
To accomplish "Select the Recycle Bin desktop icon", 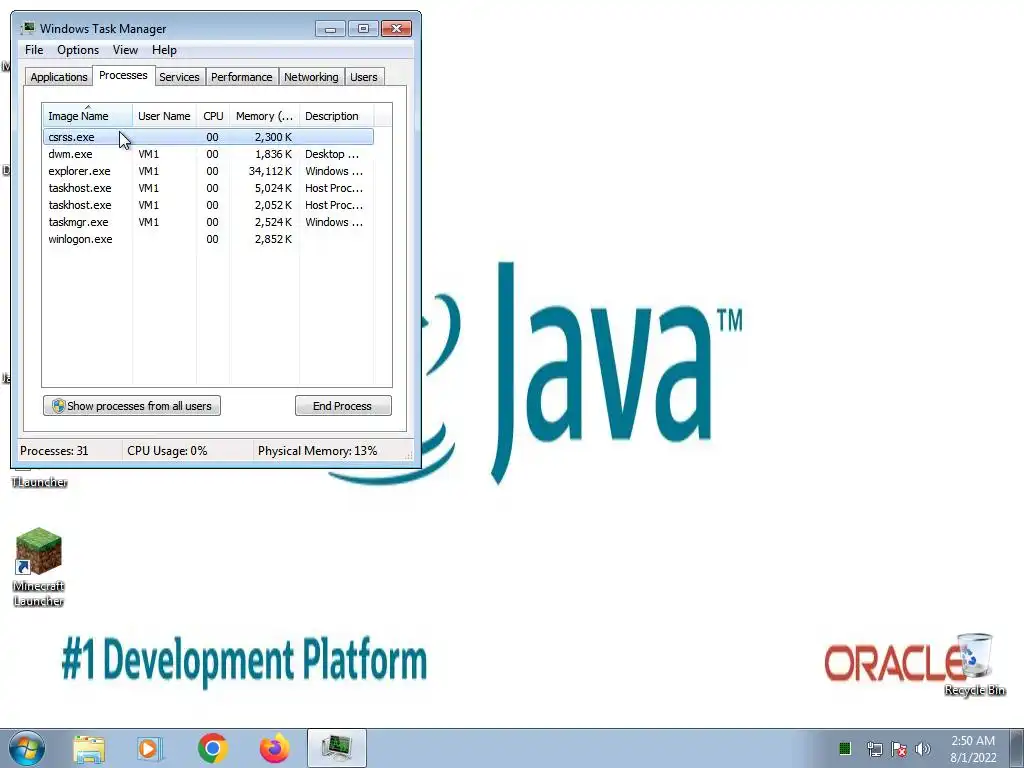I will click(x=974, y=664).
